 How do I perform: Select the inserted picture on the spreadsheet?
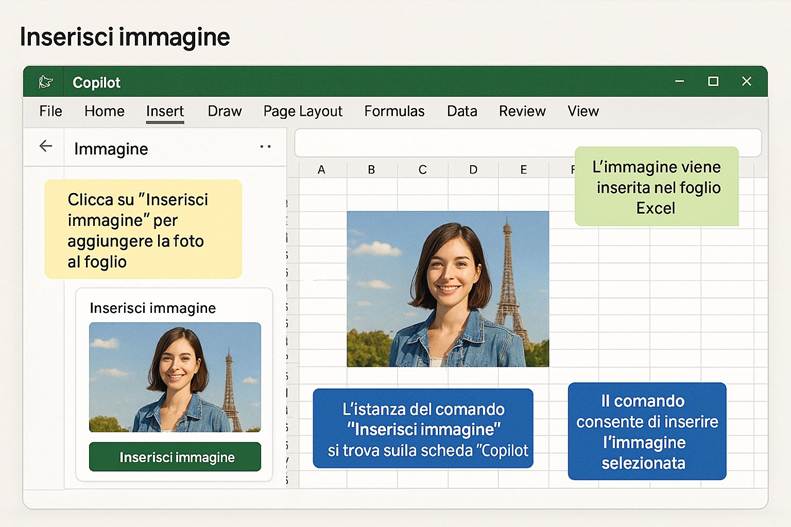click(447, 289)
